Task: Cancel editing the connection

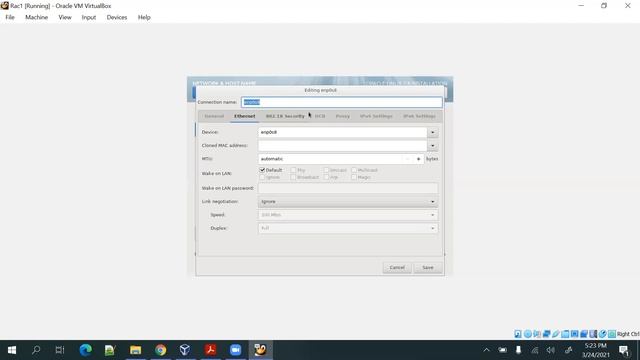Action: tap(397, 268)
